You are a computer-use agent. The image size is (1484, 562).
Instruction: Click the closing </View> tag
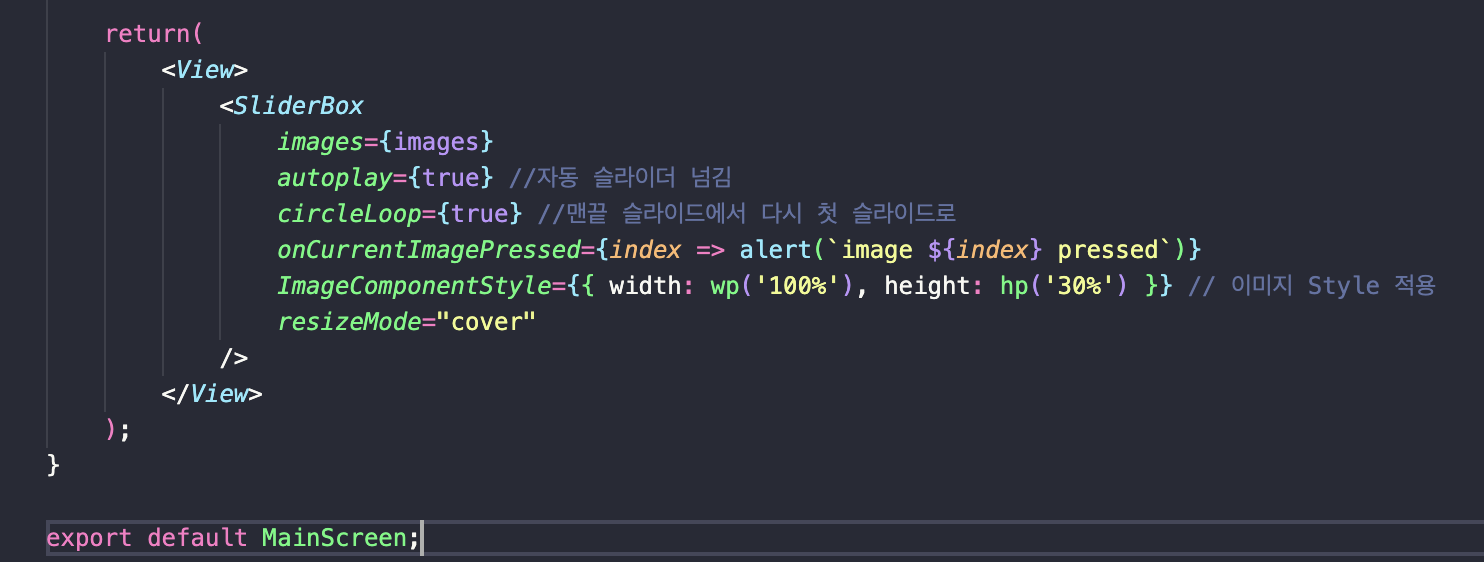212,393
